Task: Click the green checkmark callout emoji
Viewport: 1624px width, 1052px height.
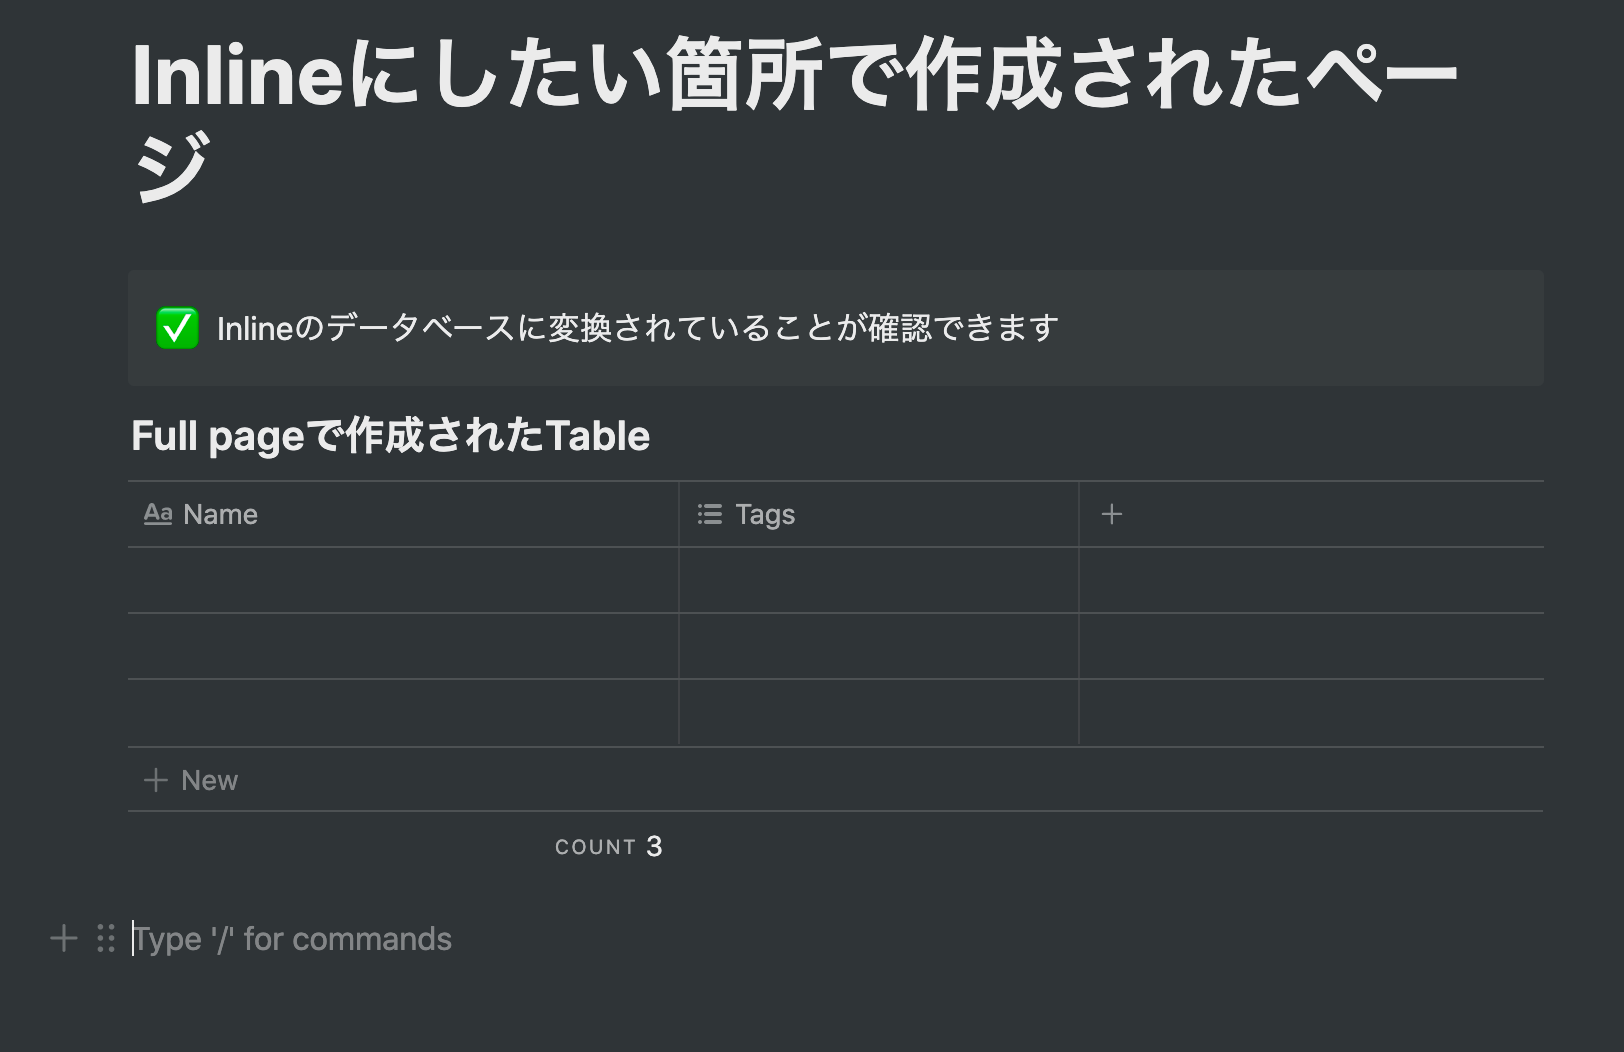Action: point(177,328)
